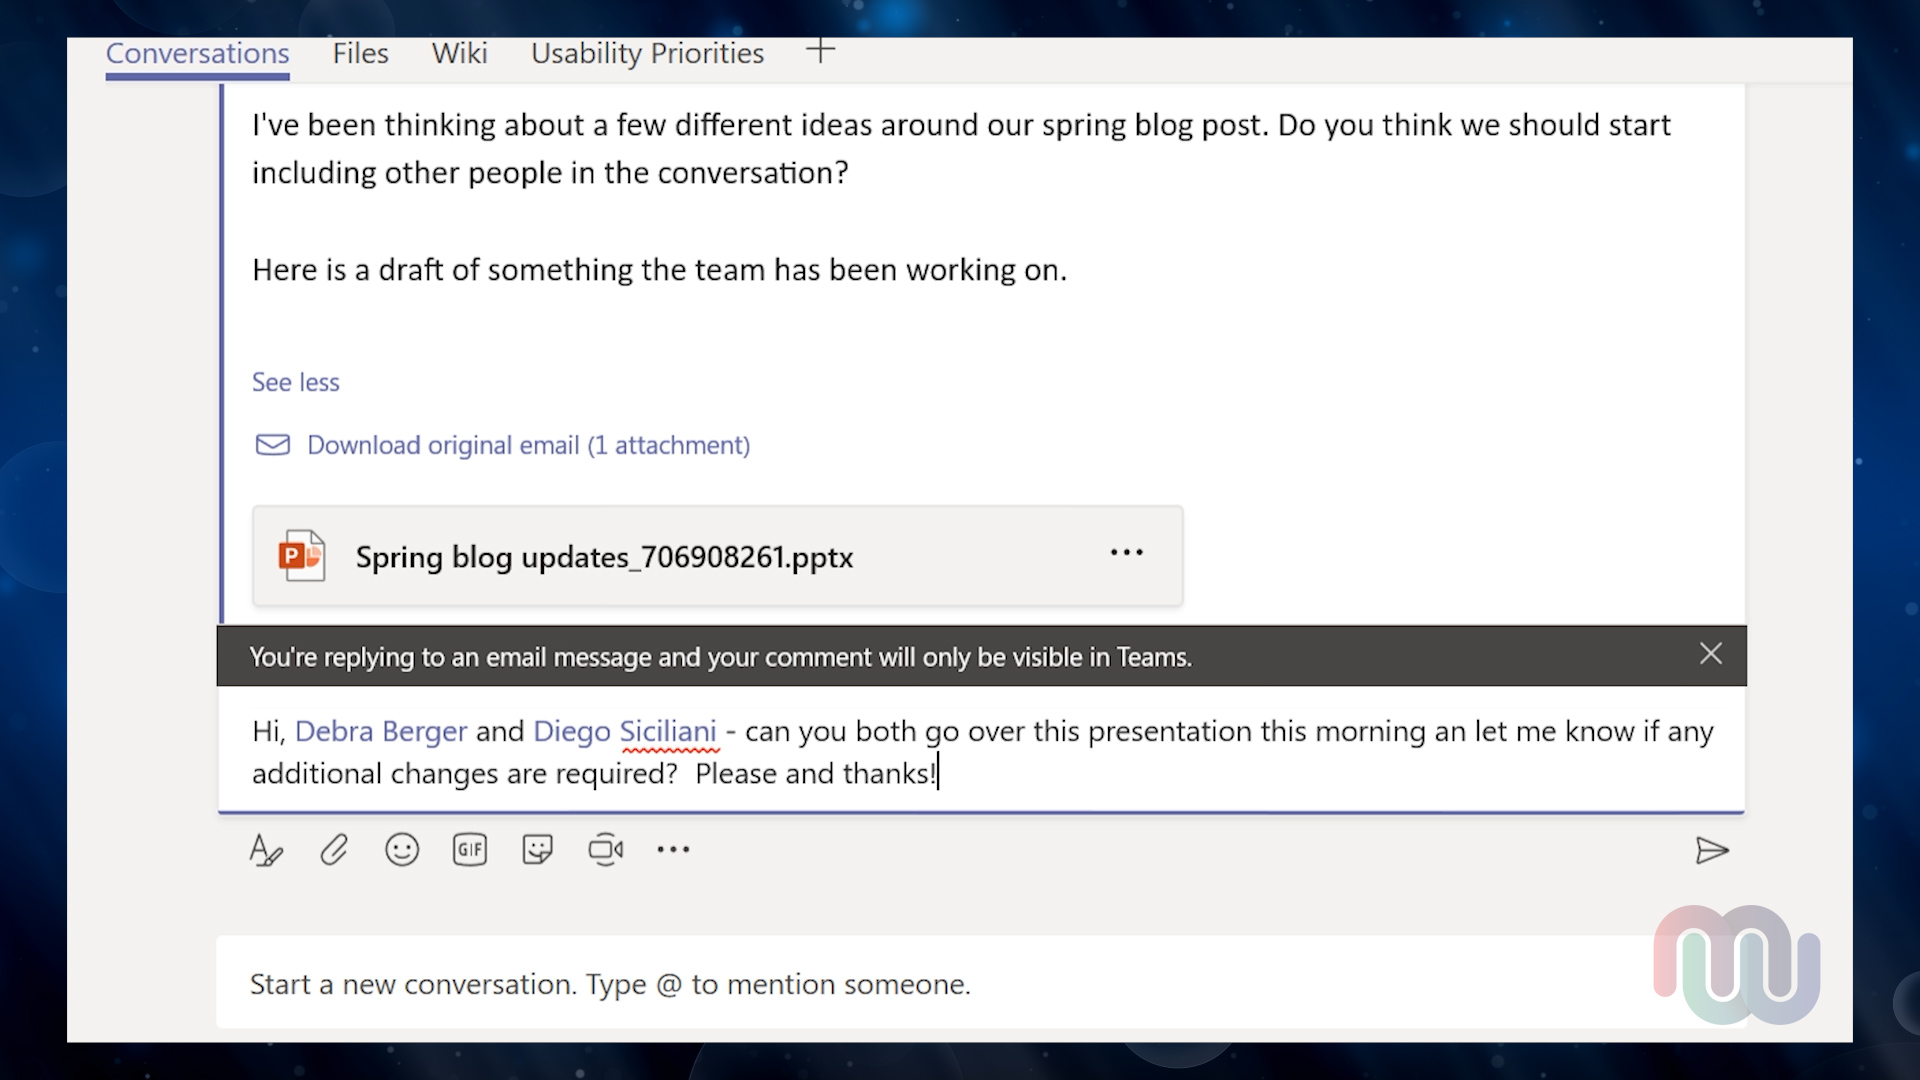Open the Files tab
Image resolution: width=1920 pixels, height=1080 pixels.
pos(360,53)
